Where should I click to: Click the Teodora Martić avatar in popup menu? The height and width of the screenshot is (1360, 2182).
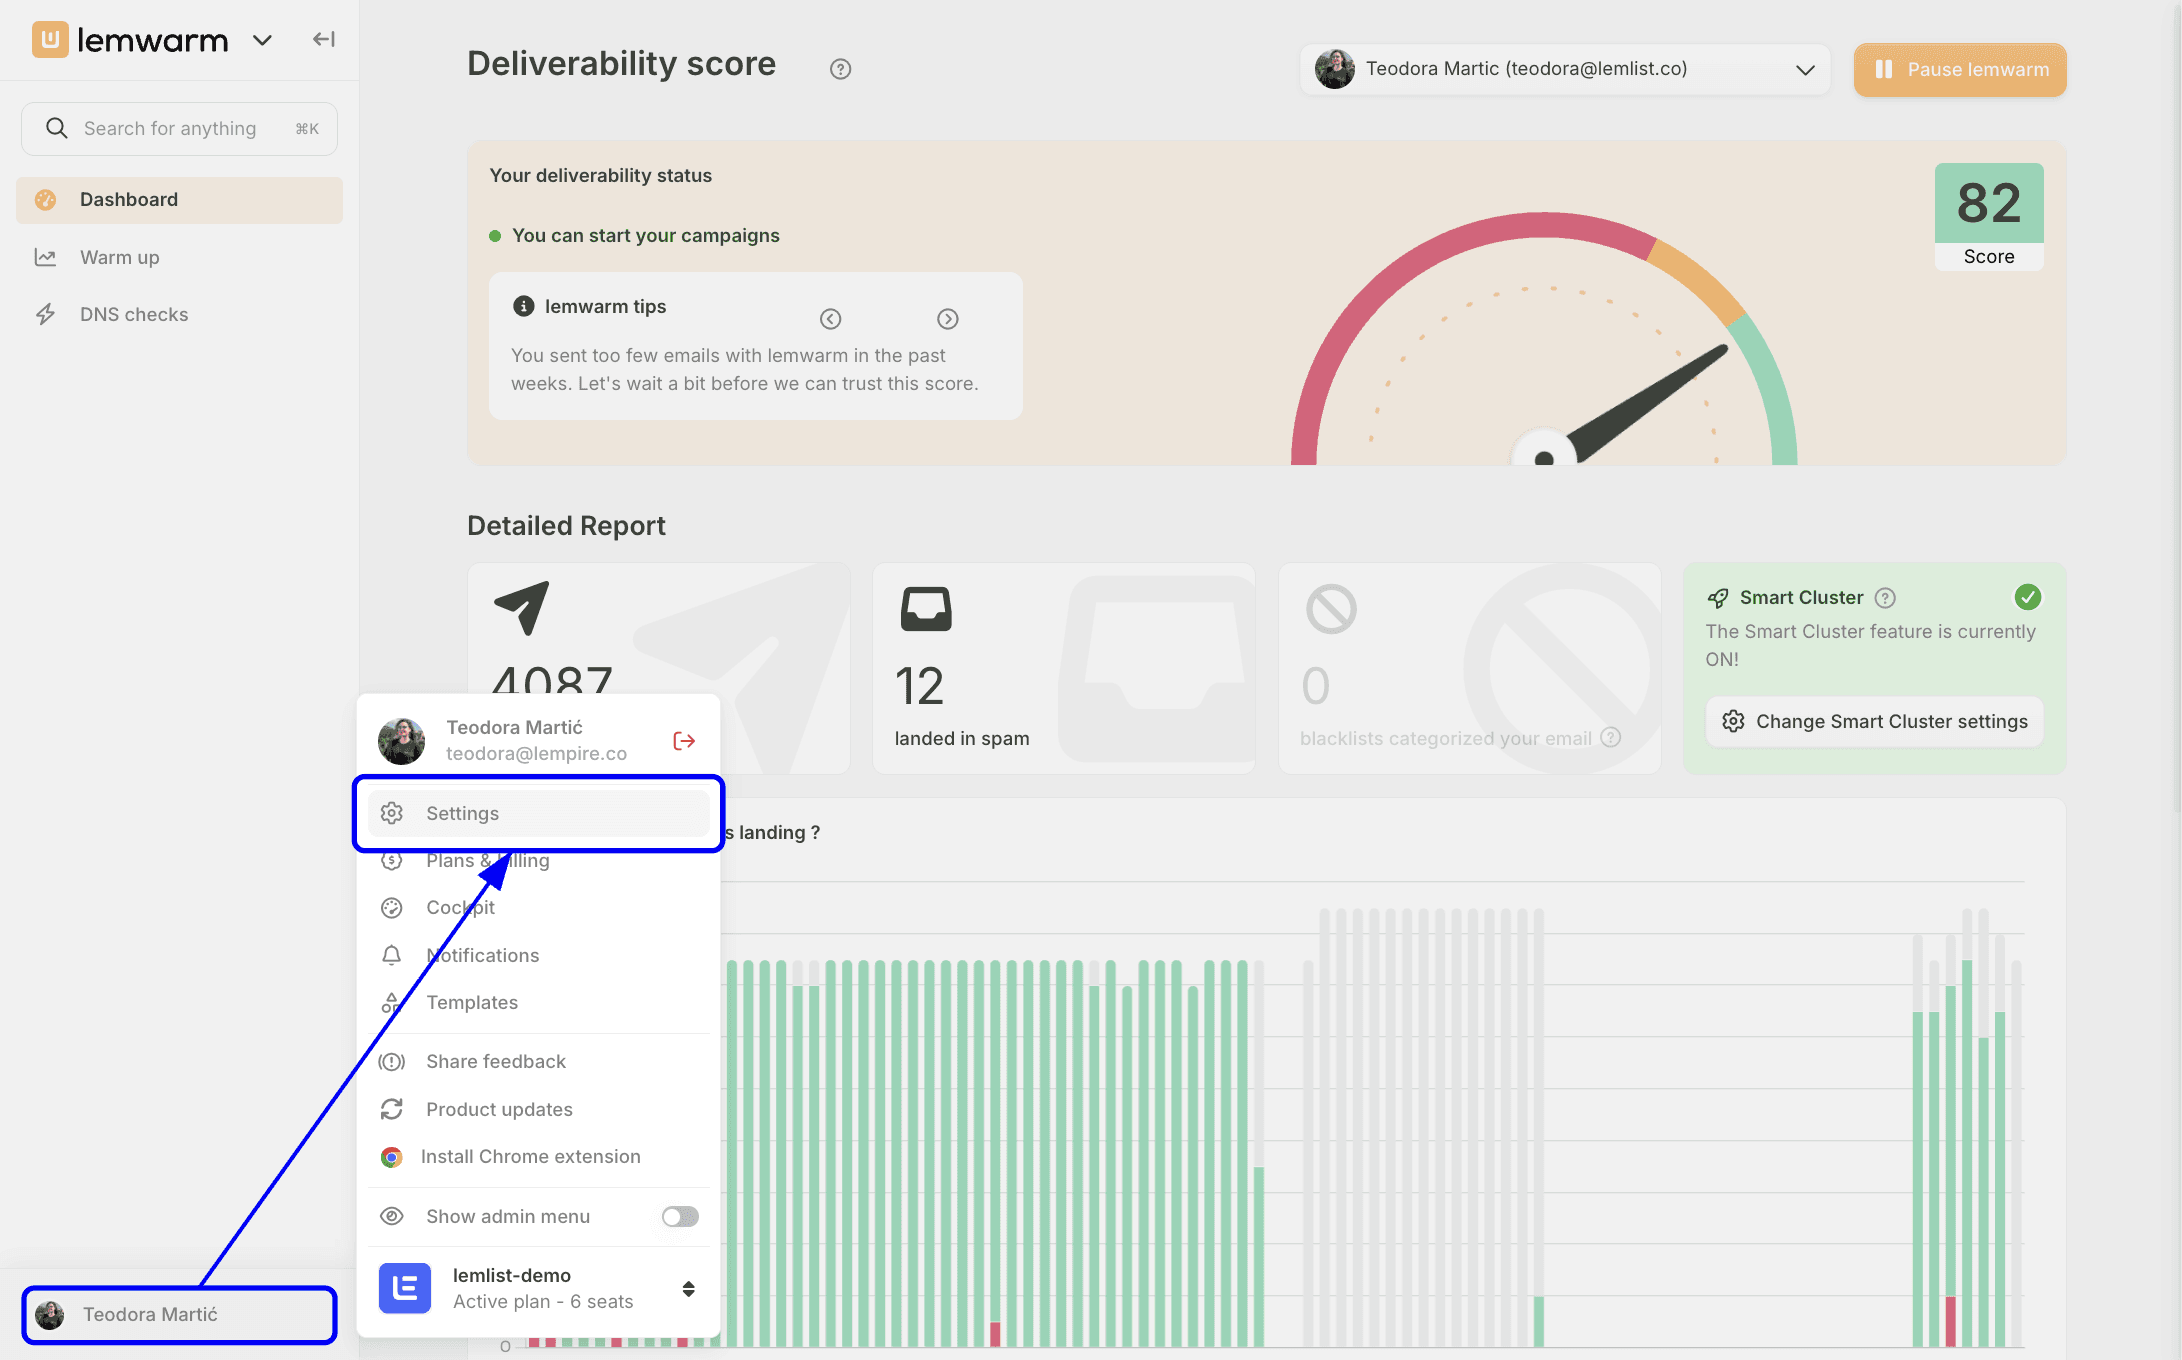401,740
